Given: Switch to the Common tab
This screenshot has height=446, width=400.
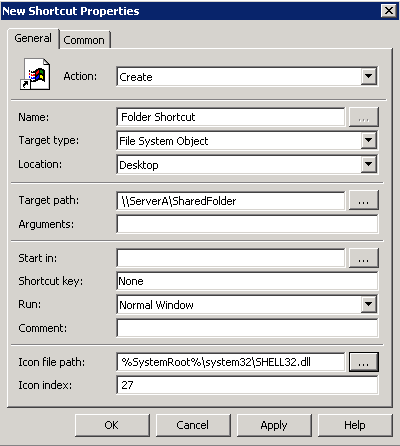Looking at the screenshot, I should pyautogui.click(x=84, y=40).
